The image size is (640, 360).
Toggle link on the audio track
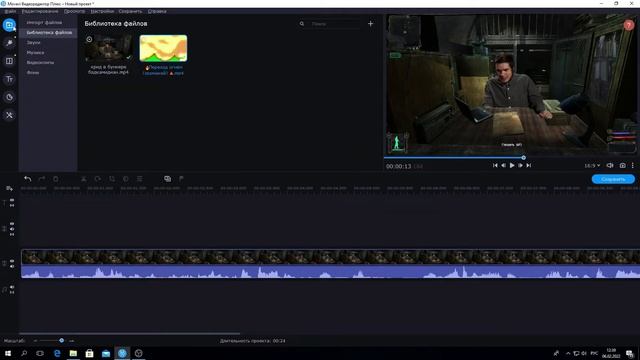[x=12, y=292]
